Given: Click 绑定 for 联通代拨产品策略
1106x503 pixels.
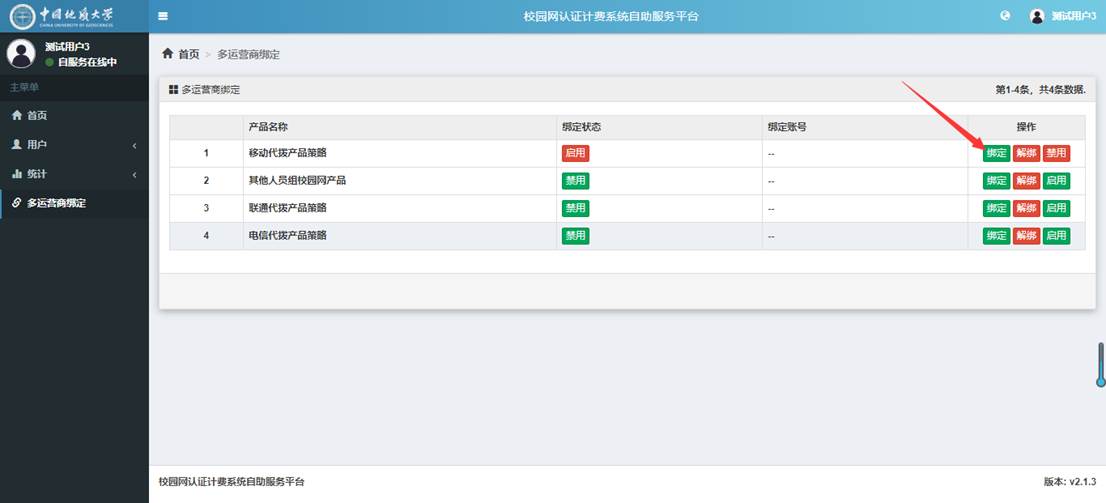Looking at the screenshot, I should click(x=997, y=208).
